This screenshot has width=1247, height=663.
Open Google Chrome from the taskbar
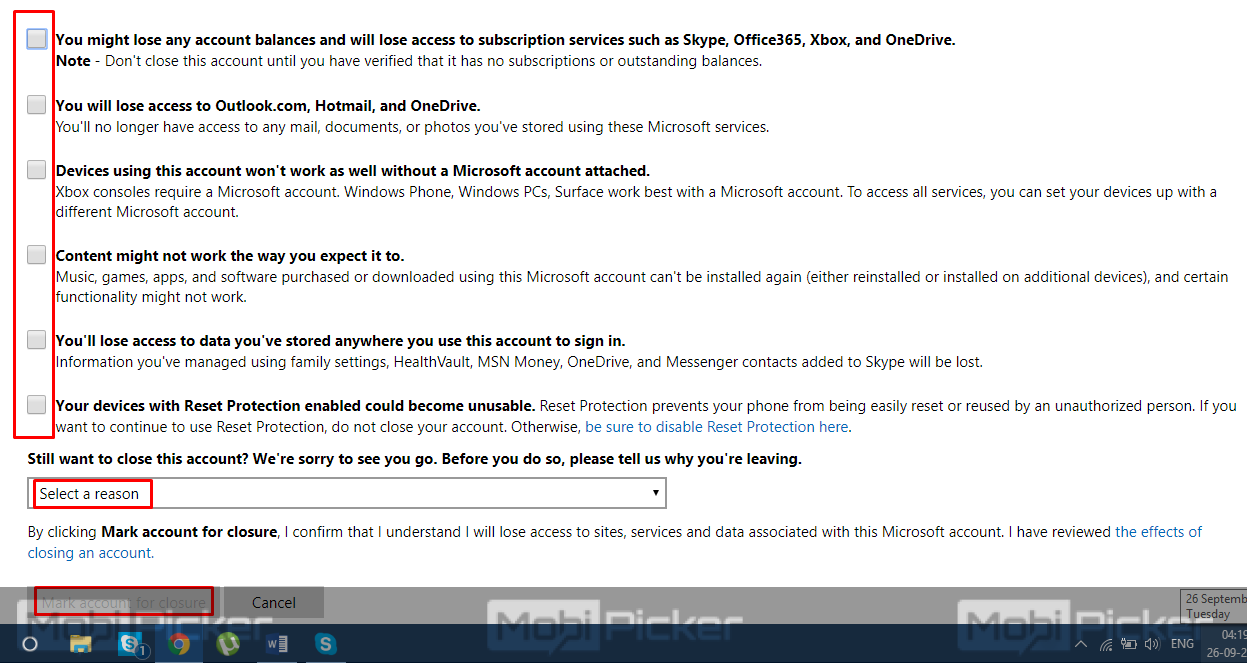point(180,644)
